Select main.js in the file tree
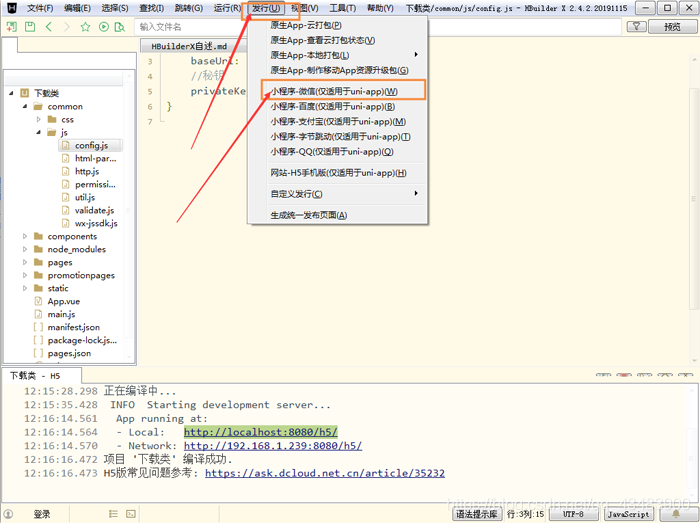This screenshot has width=700, height=523. [x=61, y=314]
